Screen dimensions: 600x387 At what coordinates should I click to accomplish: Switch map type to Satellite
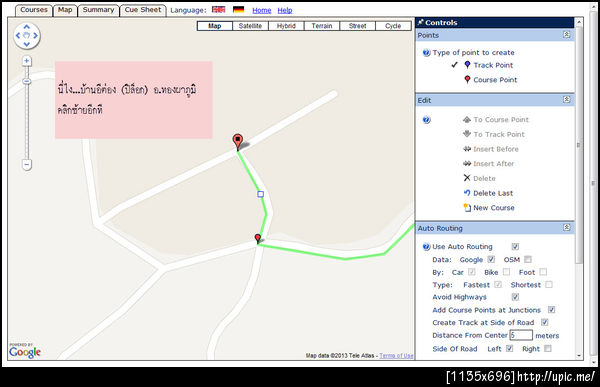click(250, 26)
